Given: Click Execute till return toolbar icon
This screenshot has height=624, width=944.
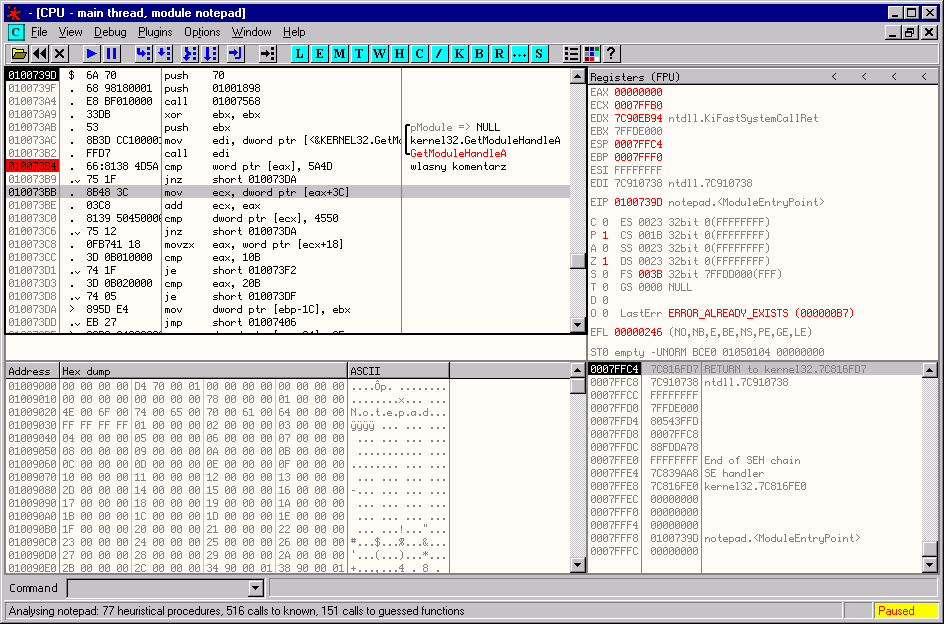Looking at the screenshot, I should click(x=235, y=54).
